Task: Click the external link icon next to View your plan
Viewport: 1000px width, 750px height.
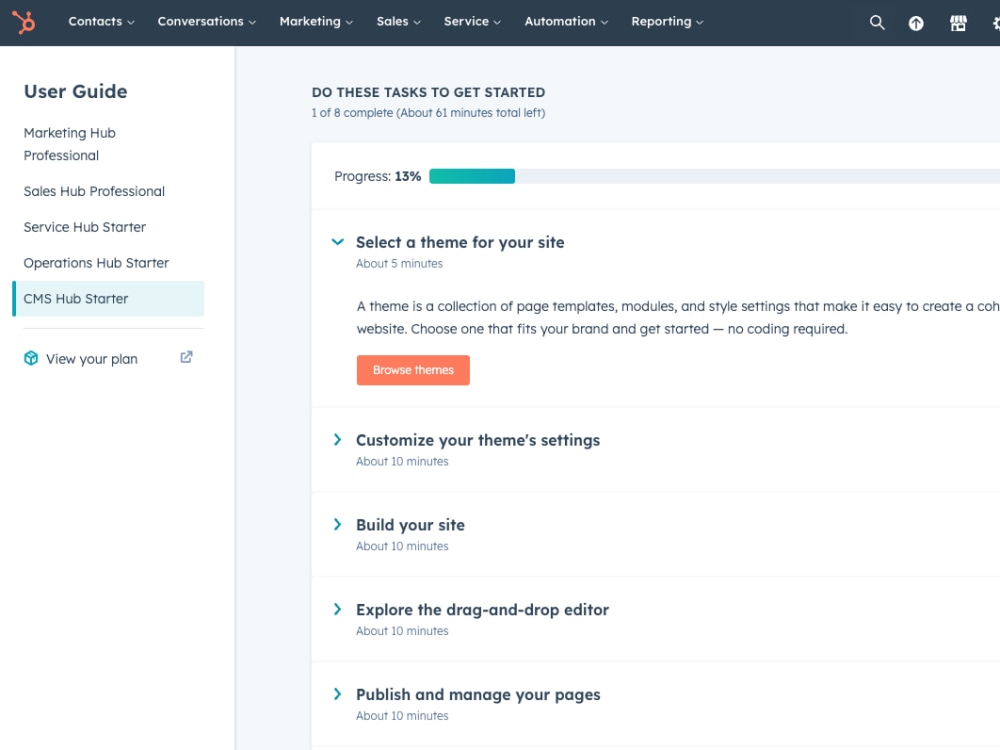Action: (x=186, y=357)
